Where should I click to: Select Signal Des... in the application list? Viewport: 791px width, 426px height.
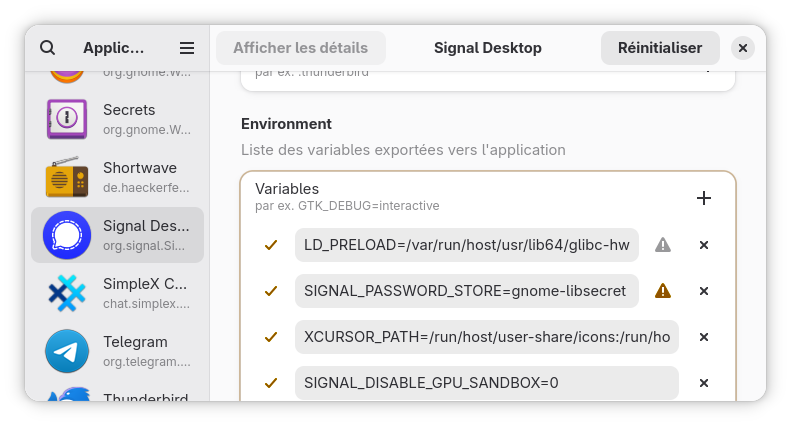point(118,235)
